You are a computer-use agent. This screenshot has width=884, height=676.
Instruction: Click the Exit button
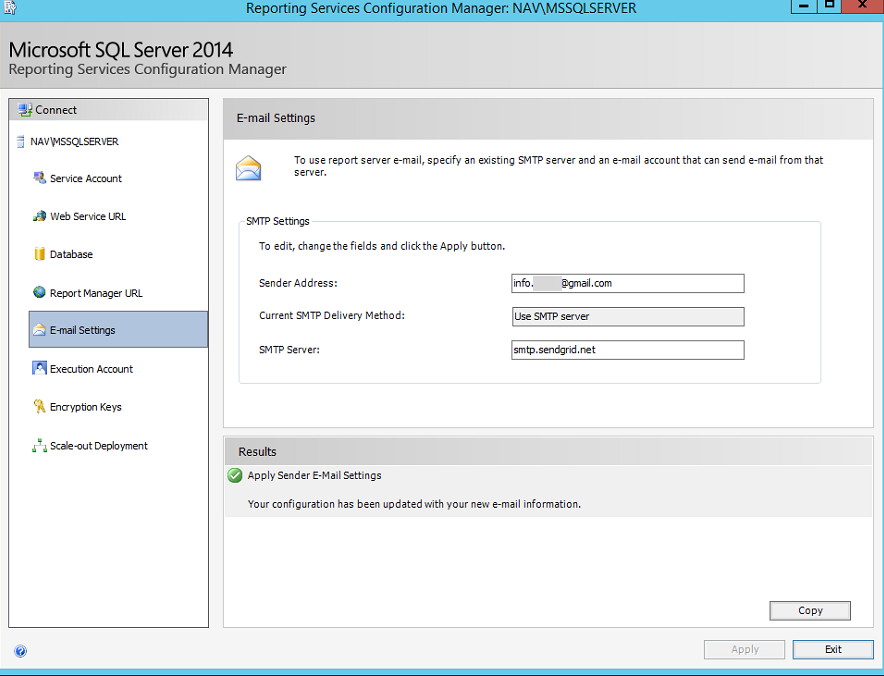[x=832, y=649]
